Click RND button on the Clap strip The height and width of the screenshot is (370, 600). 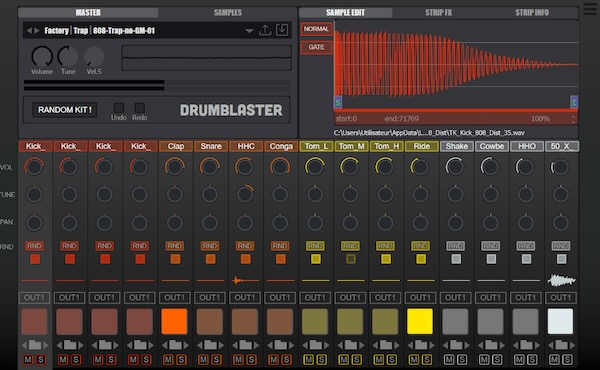tap(174, 246)
